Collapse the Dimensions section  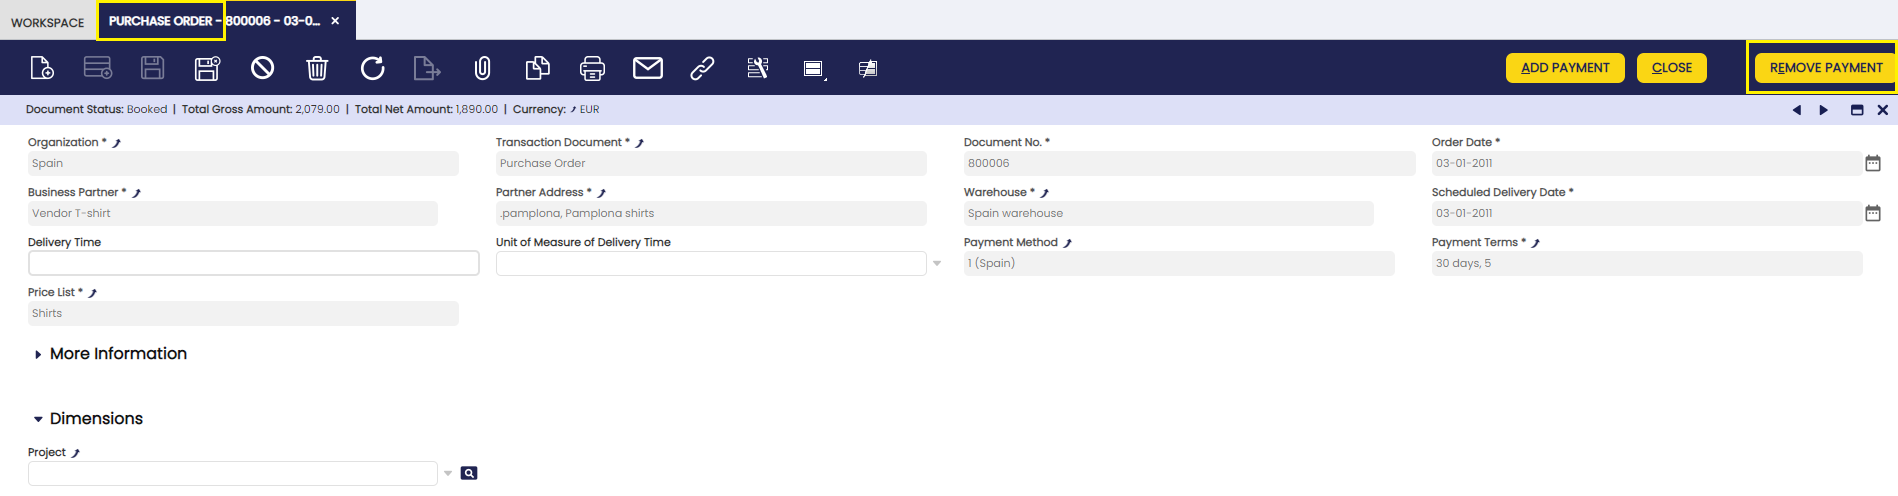pos(38,419)
